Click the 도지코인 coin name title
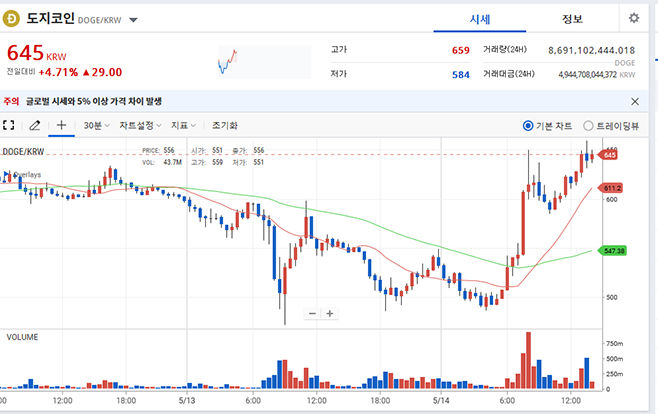This screenshot has height=414, width=658. tap(50, 18)
